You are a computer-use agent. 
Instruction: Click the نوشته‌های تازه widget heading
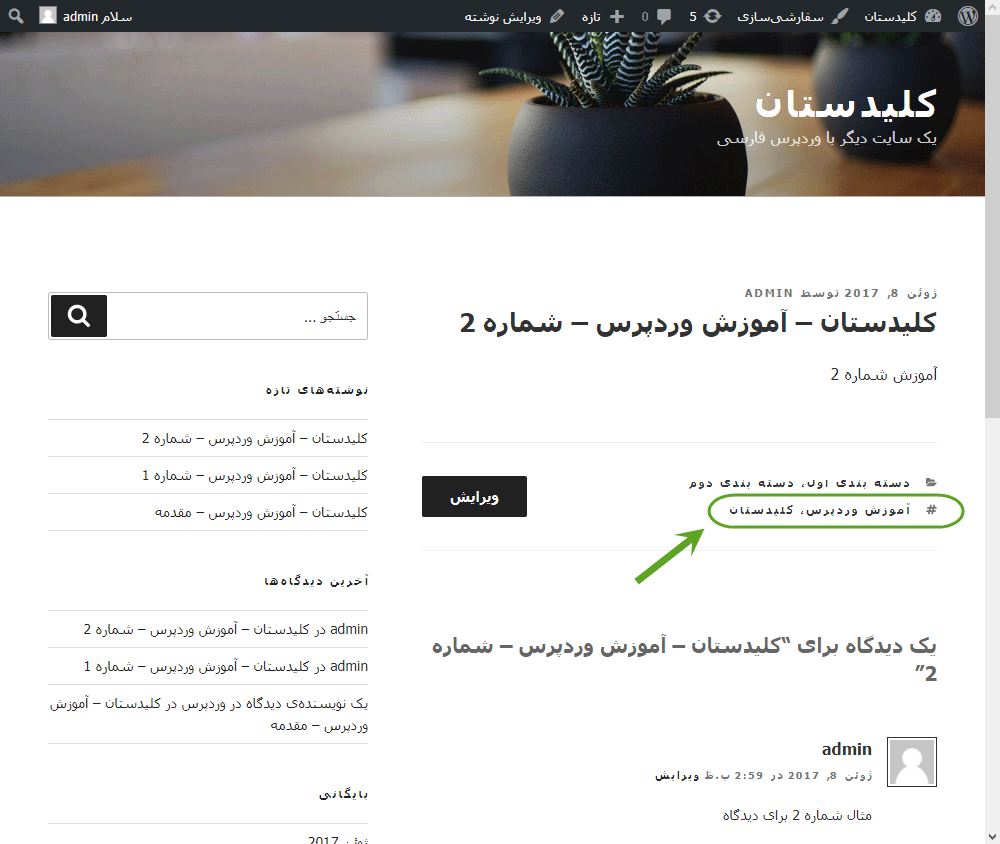pyautogui.click(x=317, y=389)
